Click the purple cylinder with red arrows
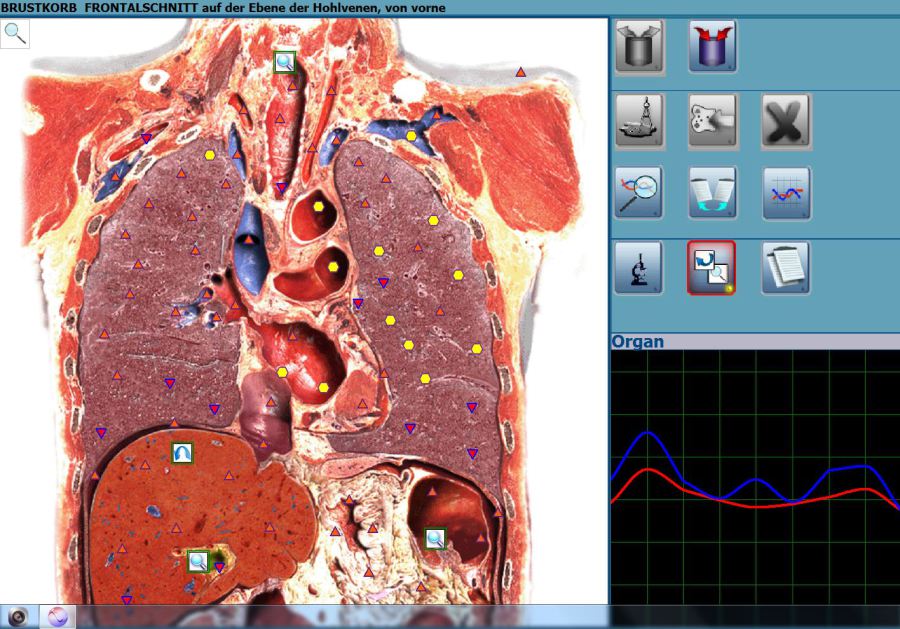This screenshot has width=900, height=629. point(712,47)
